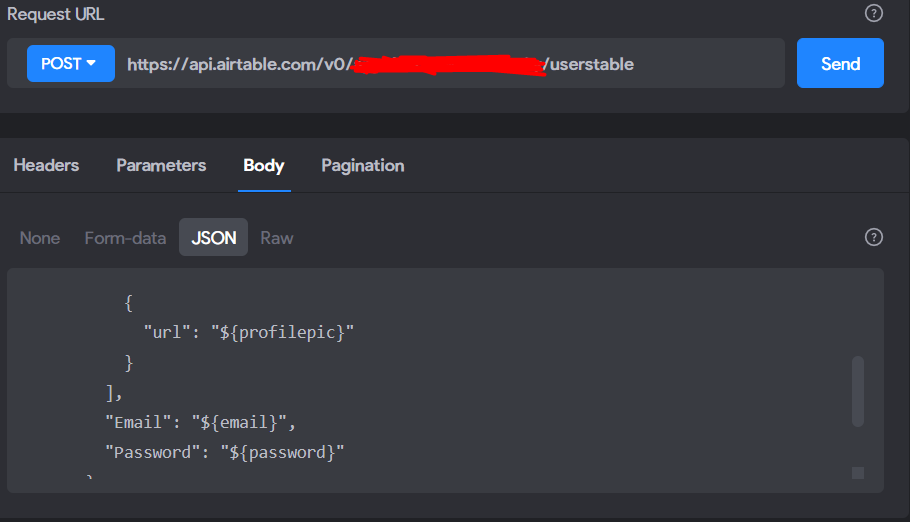Select the None body type
Screen dimensions: 910x522
[x=40, y=238]
